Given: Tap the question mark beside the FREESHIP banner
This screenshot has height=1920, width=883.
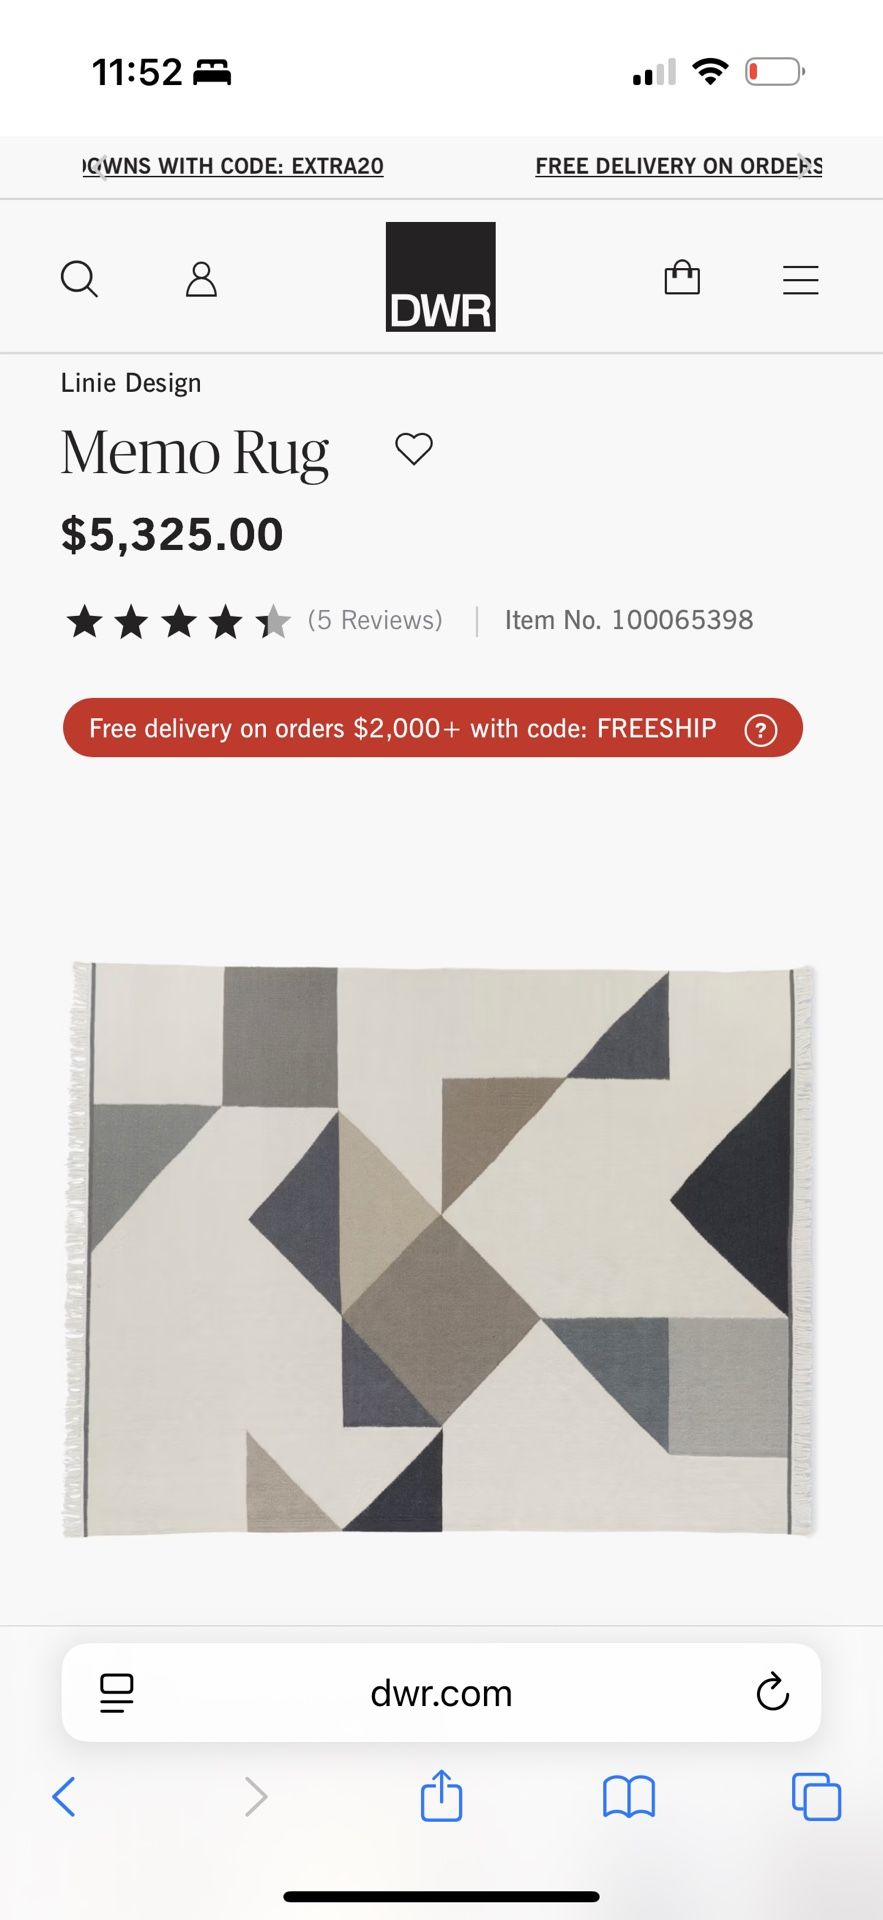Looking at the screenshot, I should 761,731.
